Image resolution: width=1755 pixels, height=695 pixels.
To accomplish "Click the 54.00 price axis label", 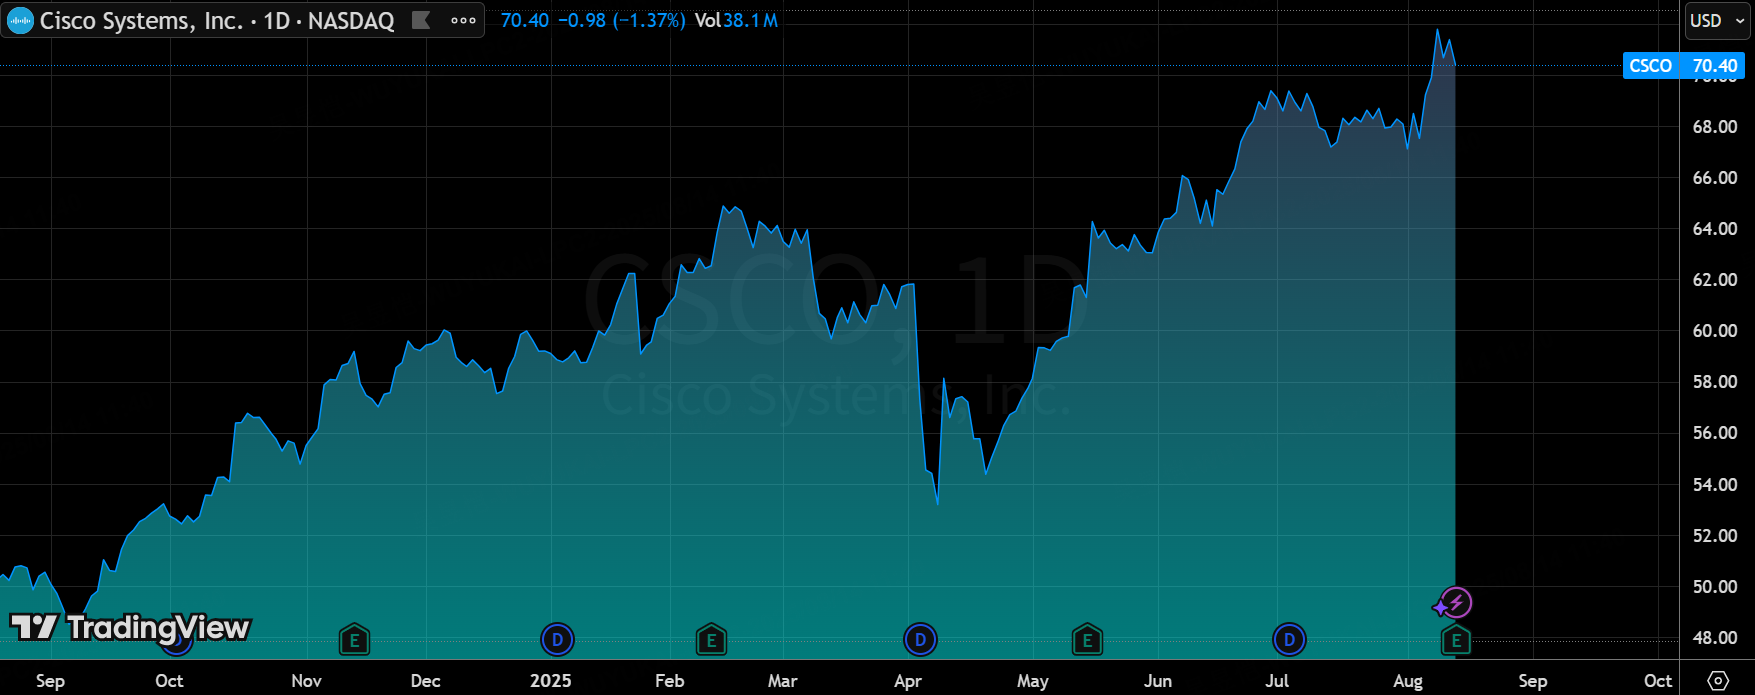I will [x=1714, y=485].
